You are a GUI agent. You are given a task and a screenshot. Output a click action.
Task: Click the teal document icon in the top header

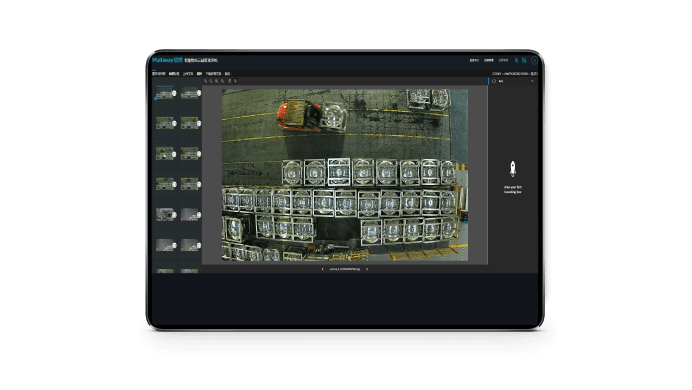click(x=516, y=60)
